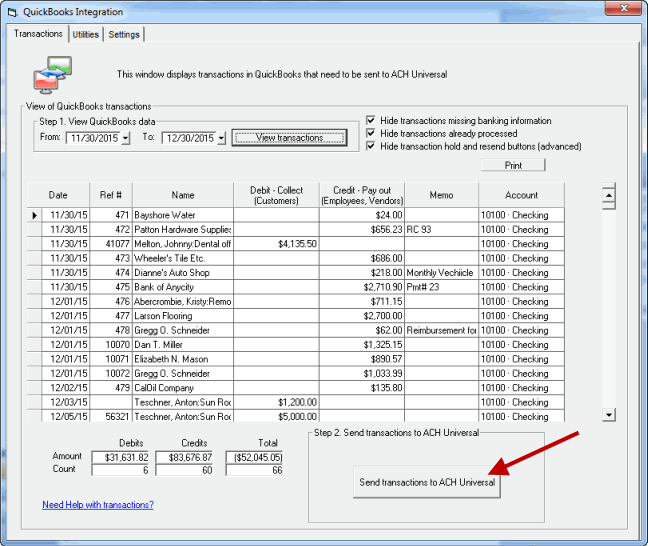Image resolution: width=648 pixels, height=546 pixels.
Task: Click the current row arrow indicator for Bayshore Water
Action: pos(34,215)
